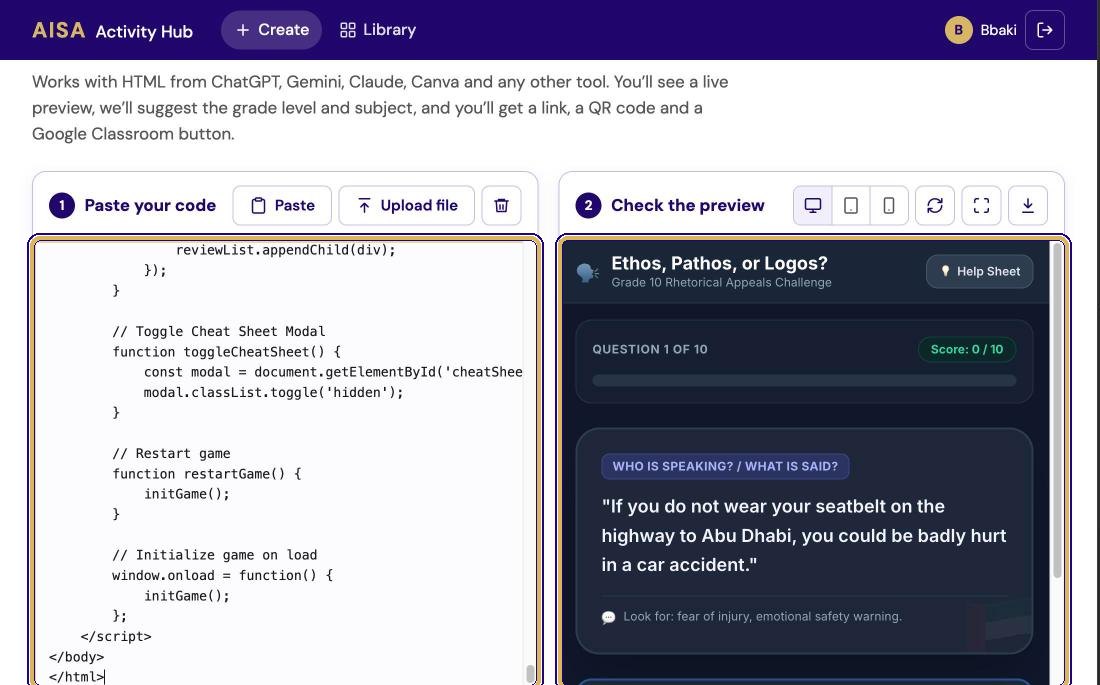Click the 'Ethos, Pathos, or Logos?' title
1100x685 pixels.
click(x=719, y=263)
